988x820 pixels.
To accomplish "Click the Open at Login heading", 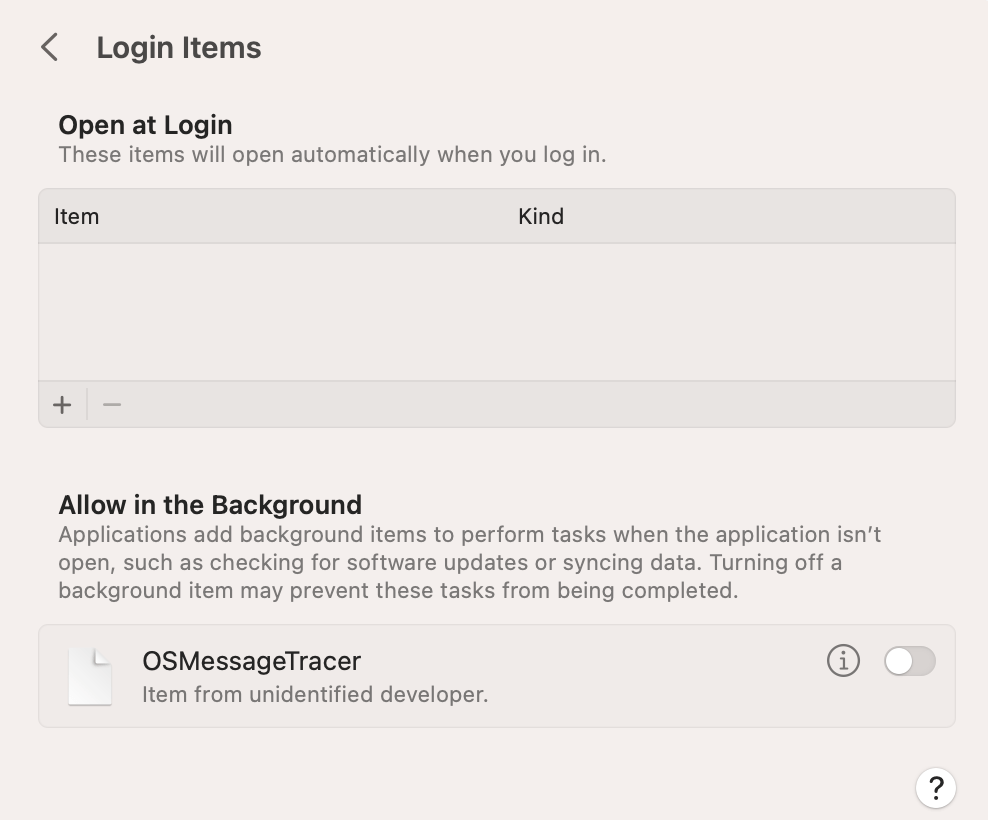I will (145, 125).
